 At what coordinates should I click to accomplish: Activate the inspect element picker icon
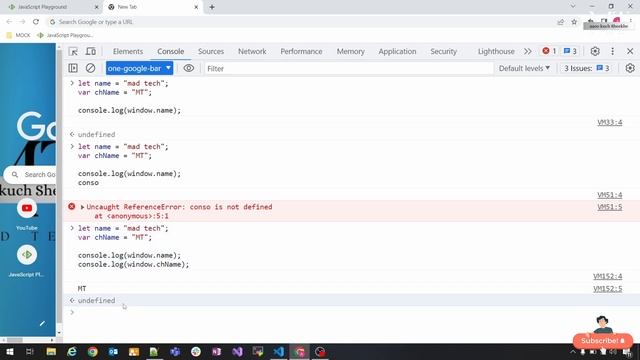point(73,51)
